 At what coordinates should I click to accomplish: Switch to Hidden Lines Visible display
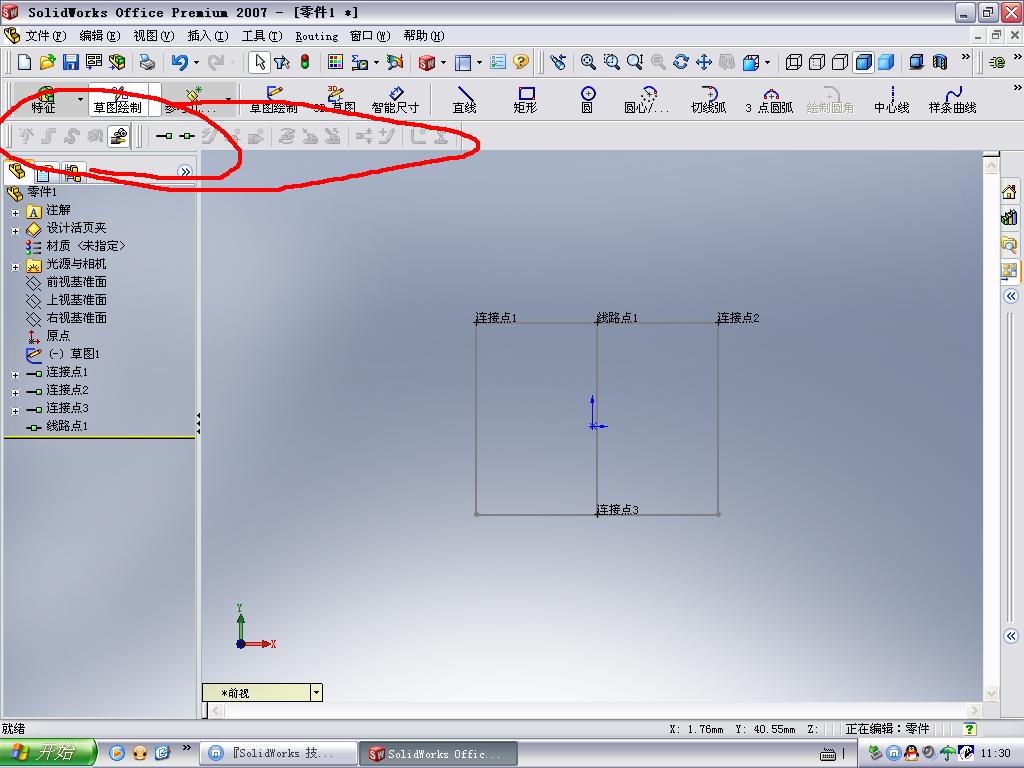tap(817, 62)
